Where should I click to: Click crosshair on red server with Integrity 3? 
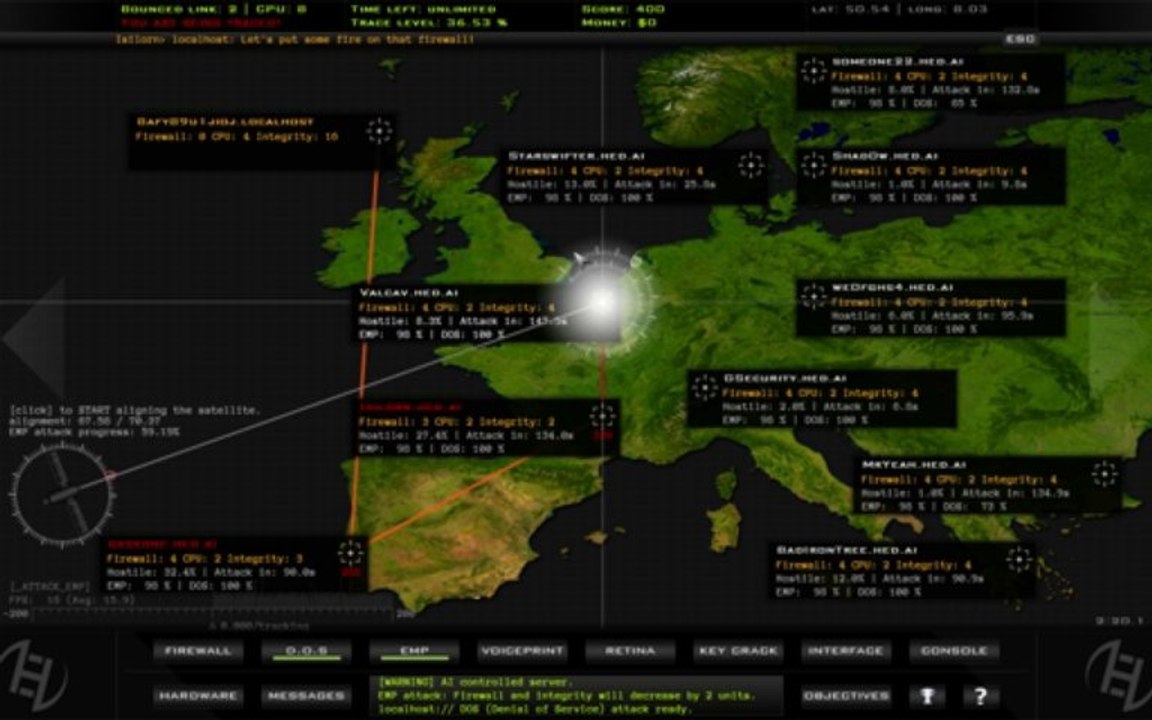pos(350,553)
